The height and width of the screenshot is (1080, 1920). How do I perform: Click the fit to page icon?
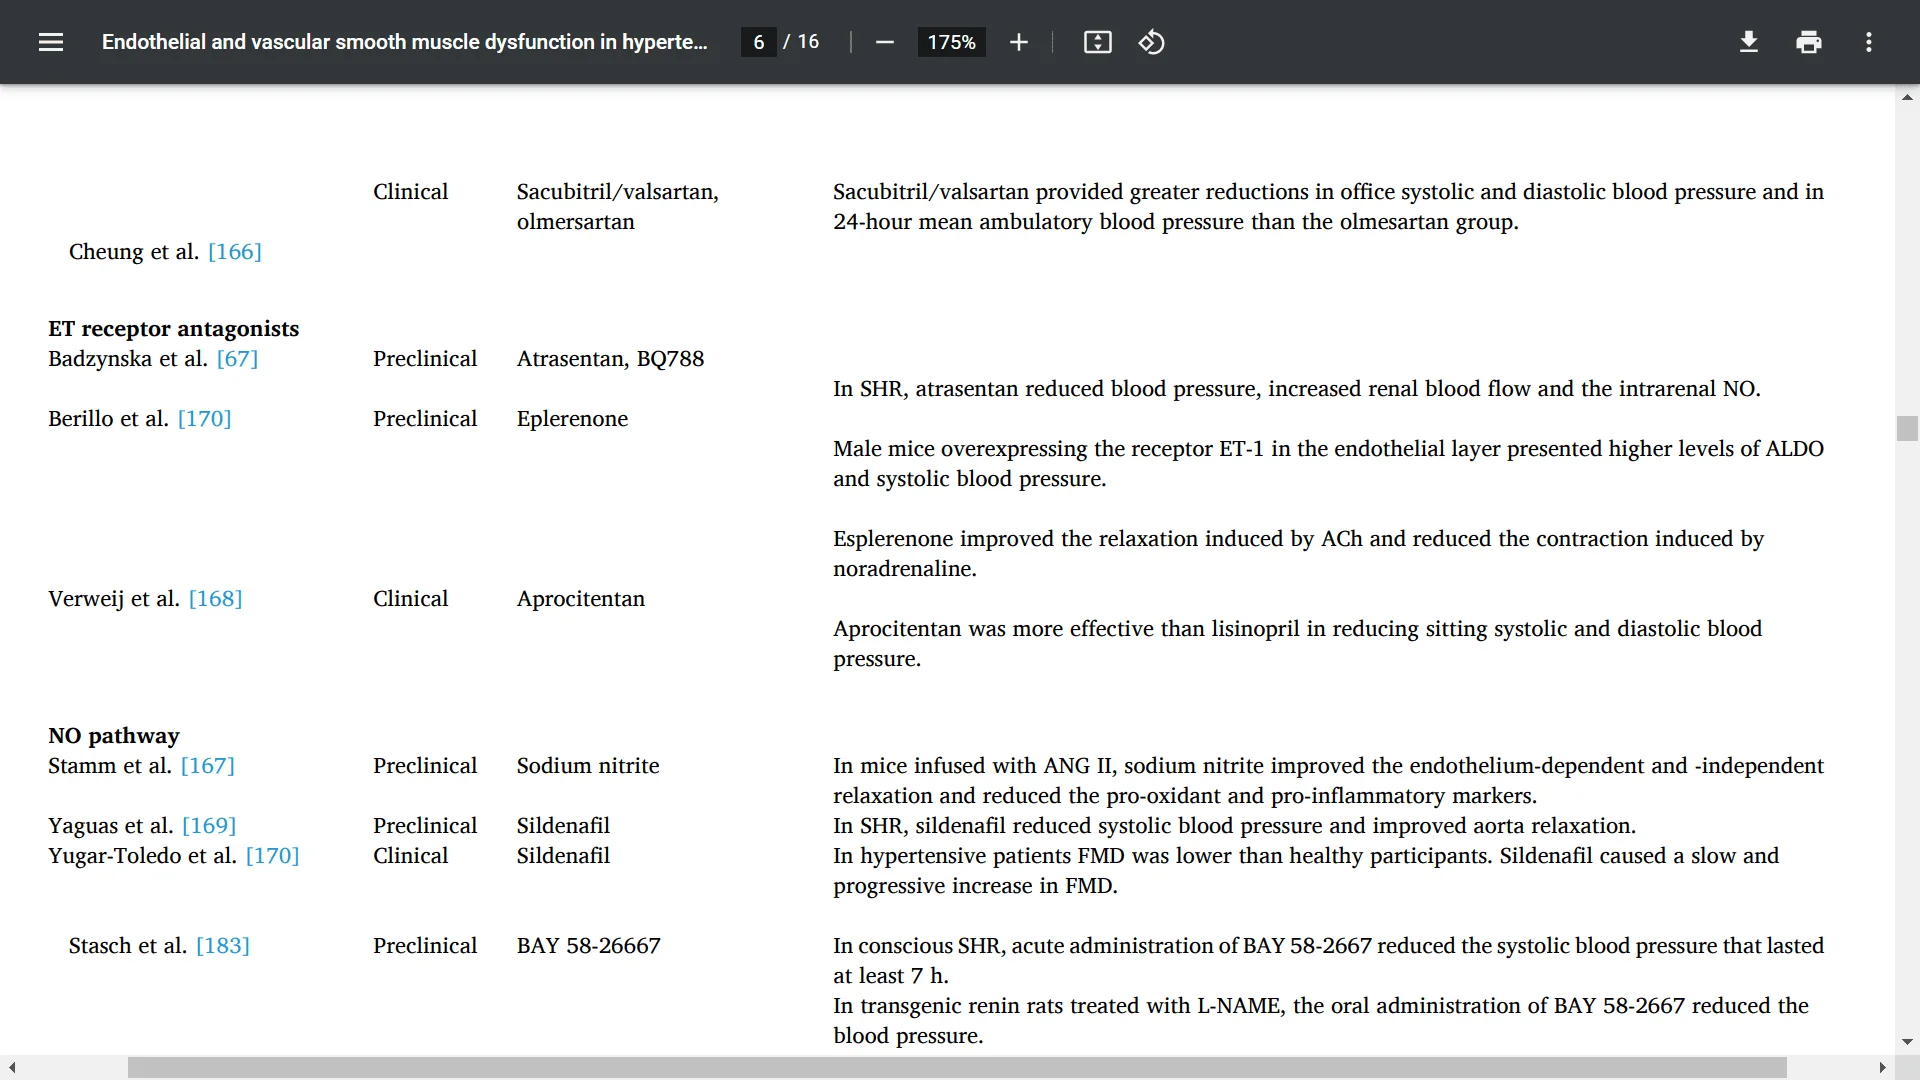coord(1097,42)
